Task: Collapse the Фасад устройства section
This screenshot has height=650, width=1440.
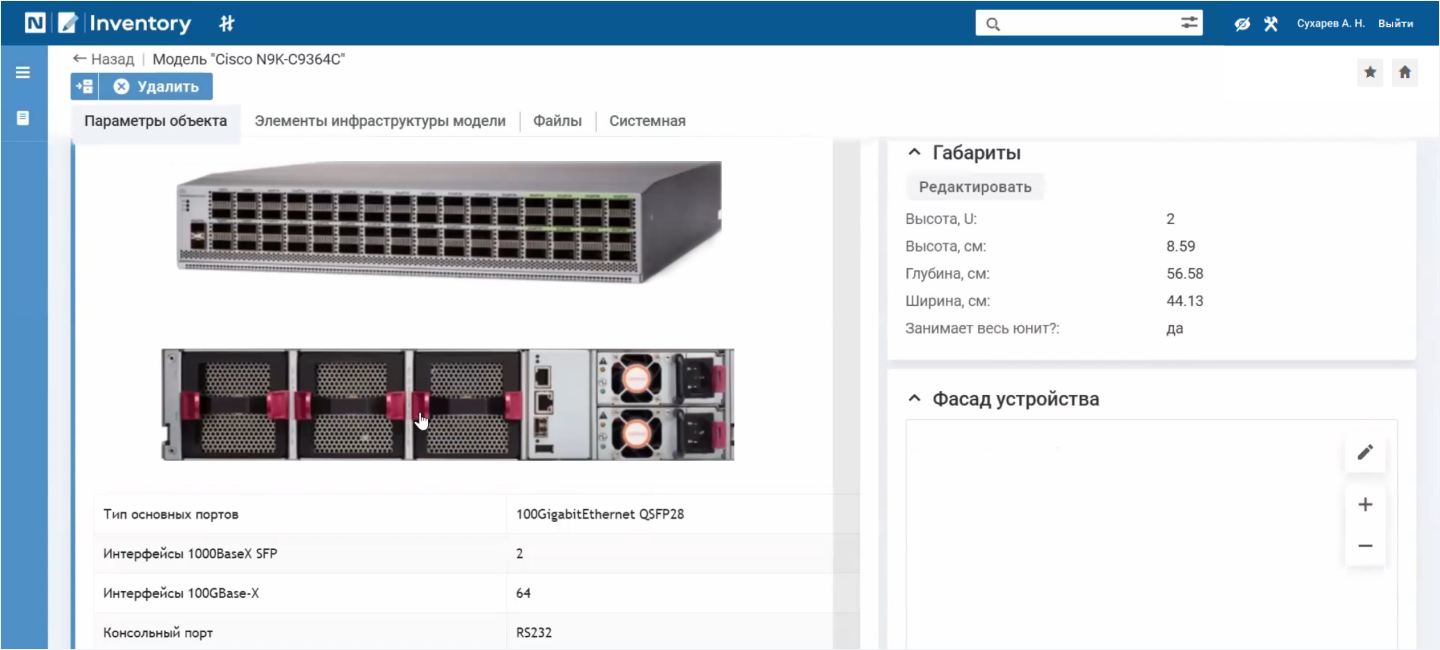Action: click(x=914, y=399)
